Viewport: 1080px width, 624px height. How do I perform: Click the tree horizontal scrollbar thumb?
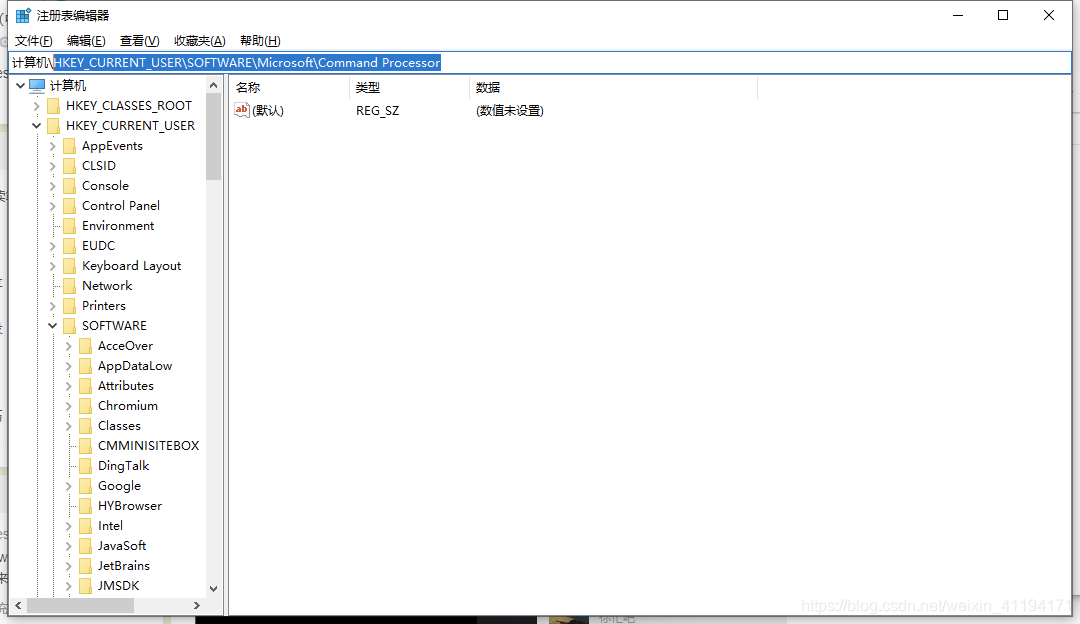[80, 605]
